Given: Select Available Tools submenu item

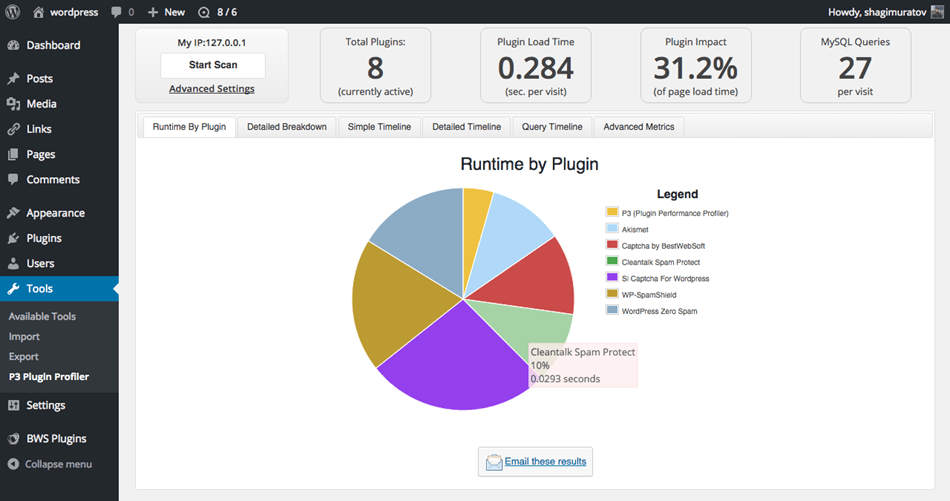Looking at the screenshot, I should click(42, 316).
